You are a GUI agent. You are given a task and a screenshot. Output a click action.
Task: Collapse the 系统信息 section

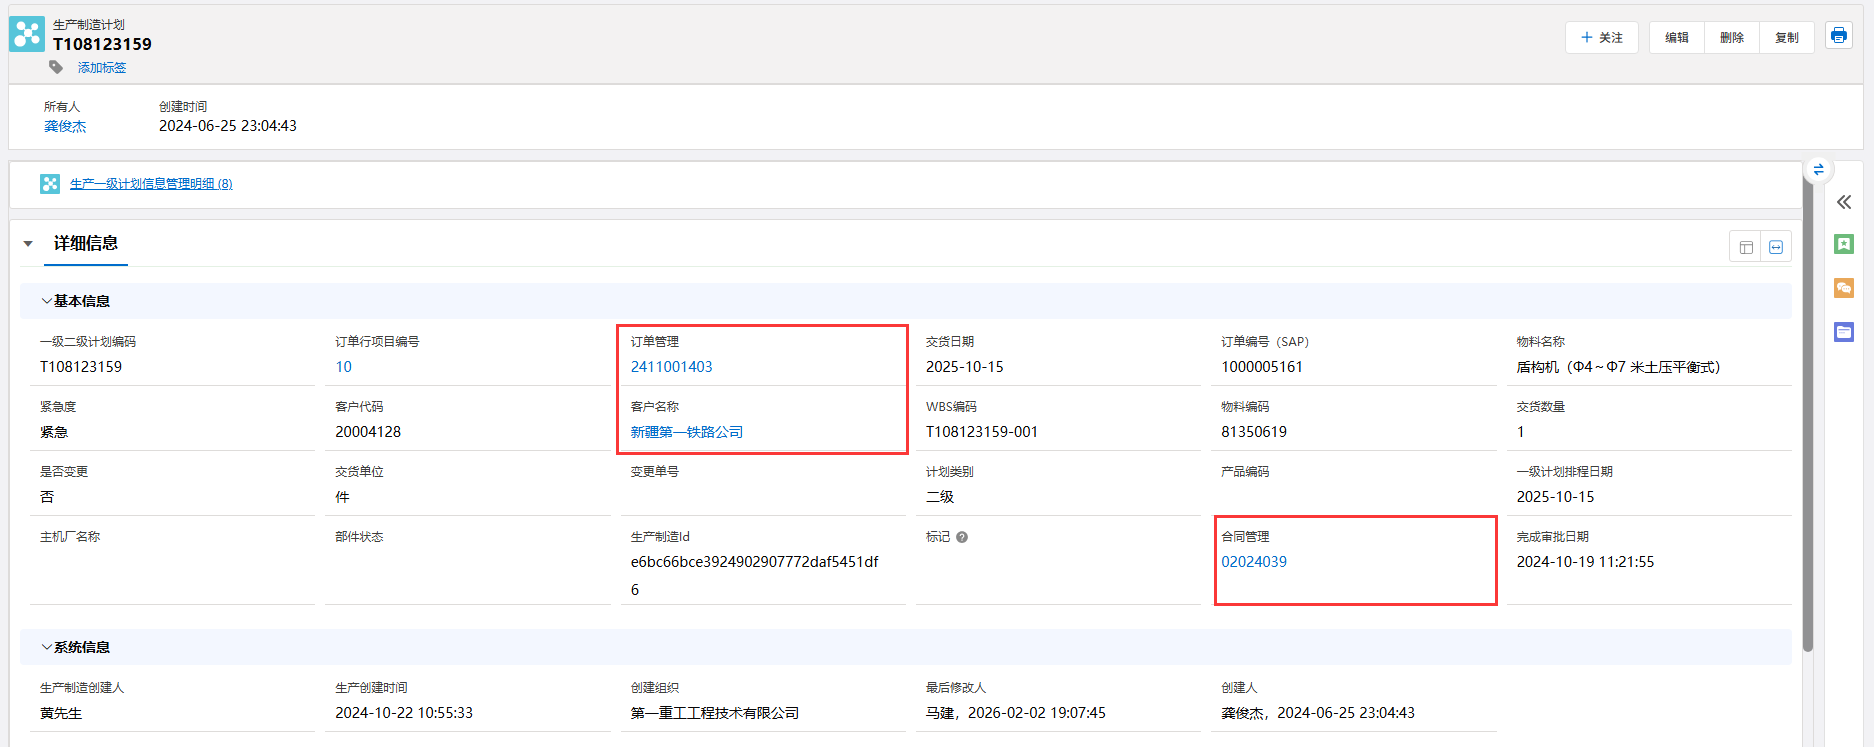click(x=47, y=647)
